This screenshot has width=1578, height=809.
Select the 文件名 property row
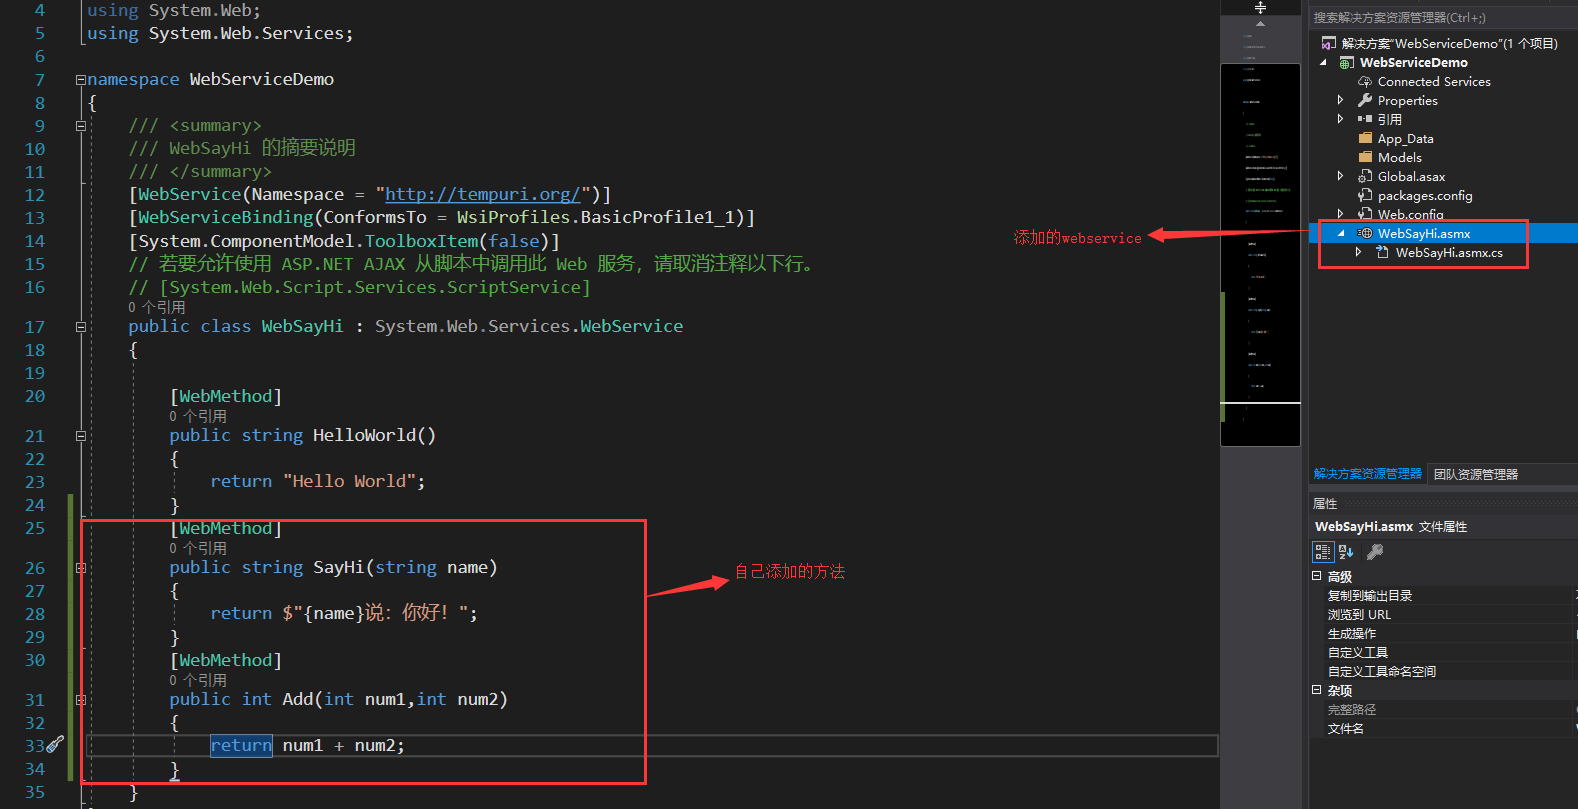[x=1444, y=728]
